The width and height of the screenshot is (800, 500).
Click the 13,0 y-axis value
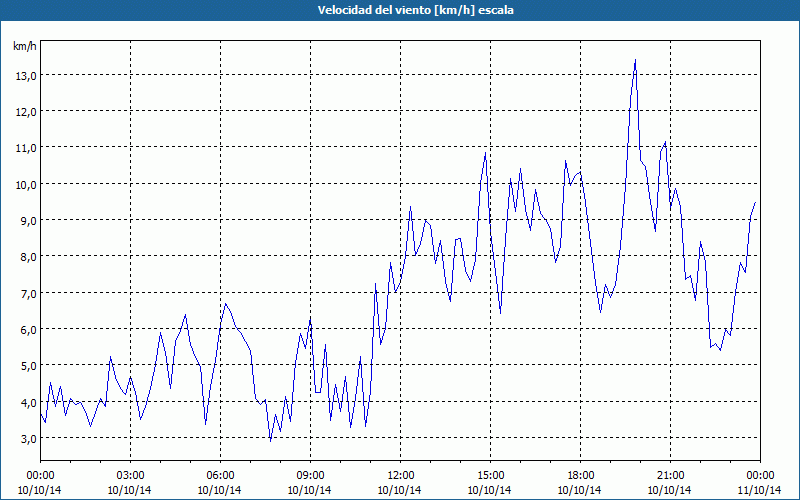(26, 76)
